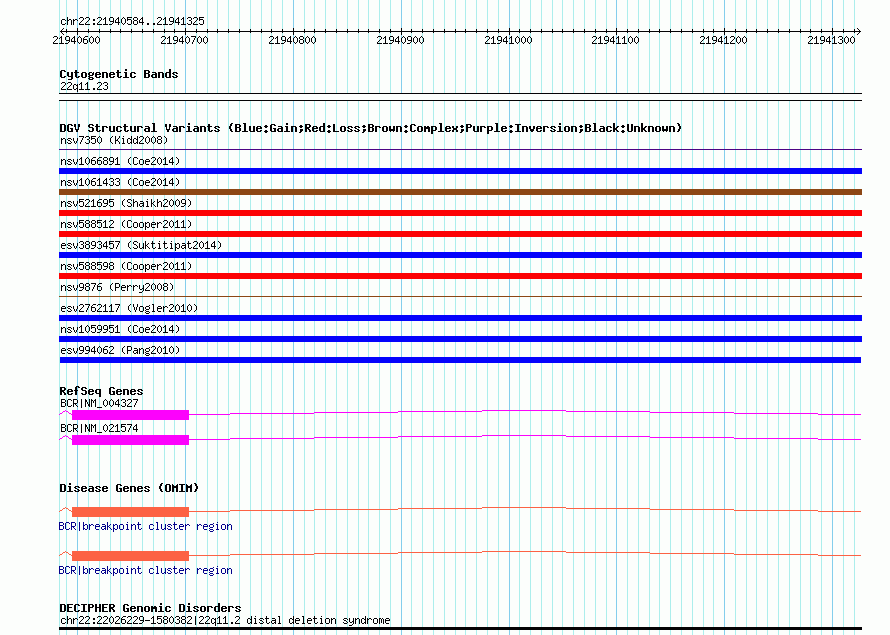The width and height of the screenshot is (890, 635).
Task: Click the nsv1059951 (Coe2014) label
Action: [120, 329]
